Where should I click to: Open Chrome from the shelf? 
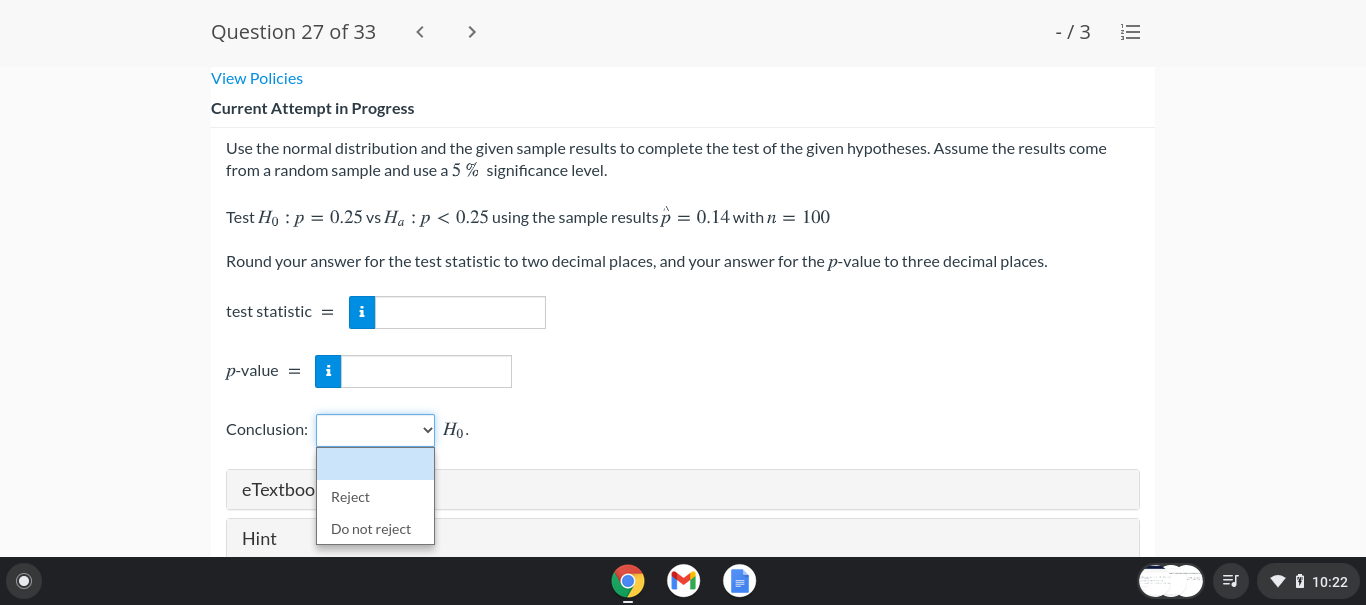pyautogui.click(x=628, y=581)
